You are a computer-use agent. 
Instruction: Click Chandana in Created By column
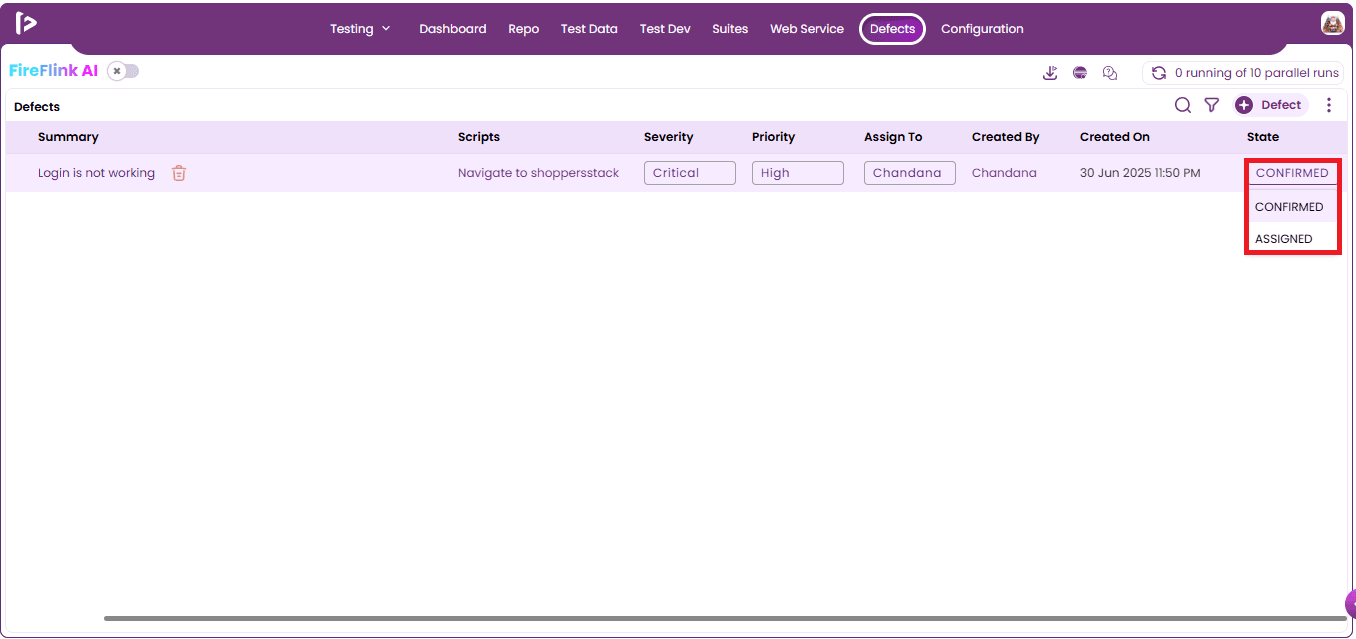(1004, 173)
